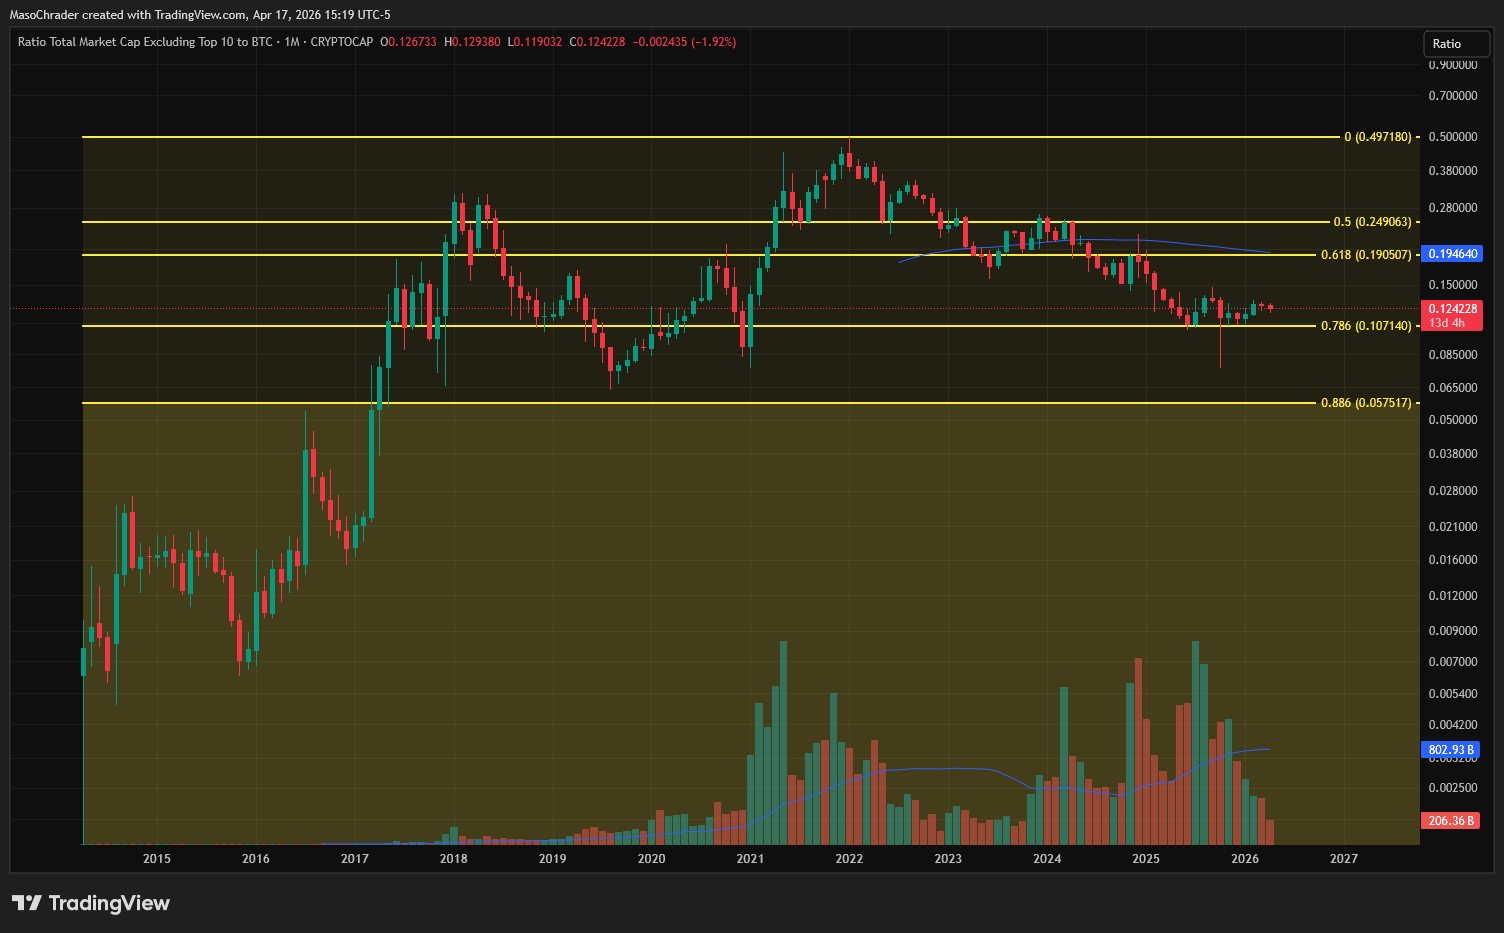Click the 2027 label on time axis
The height and width of the screenshot is (933, 1504).
click(1344, 859)
